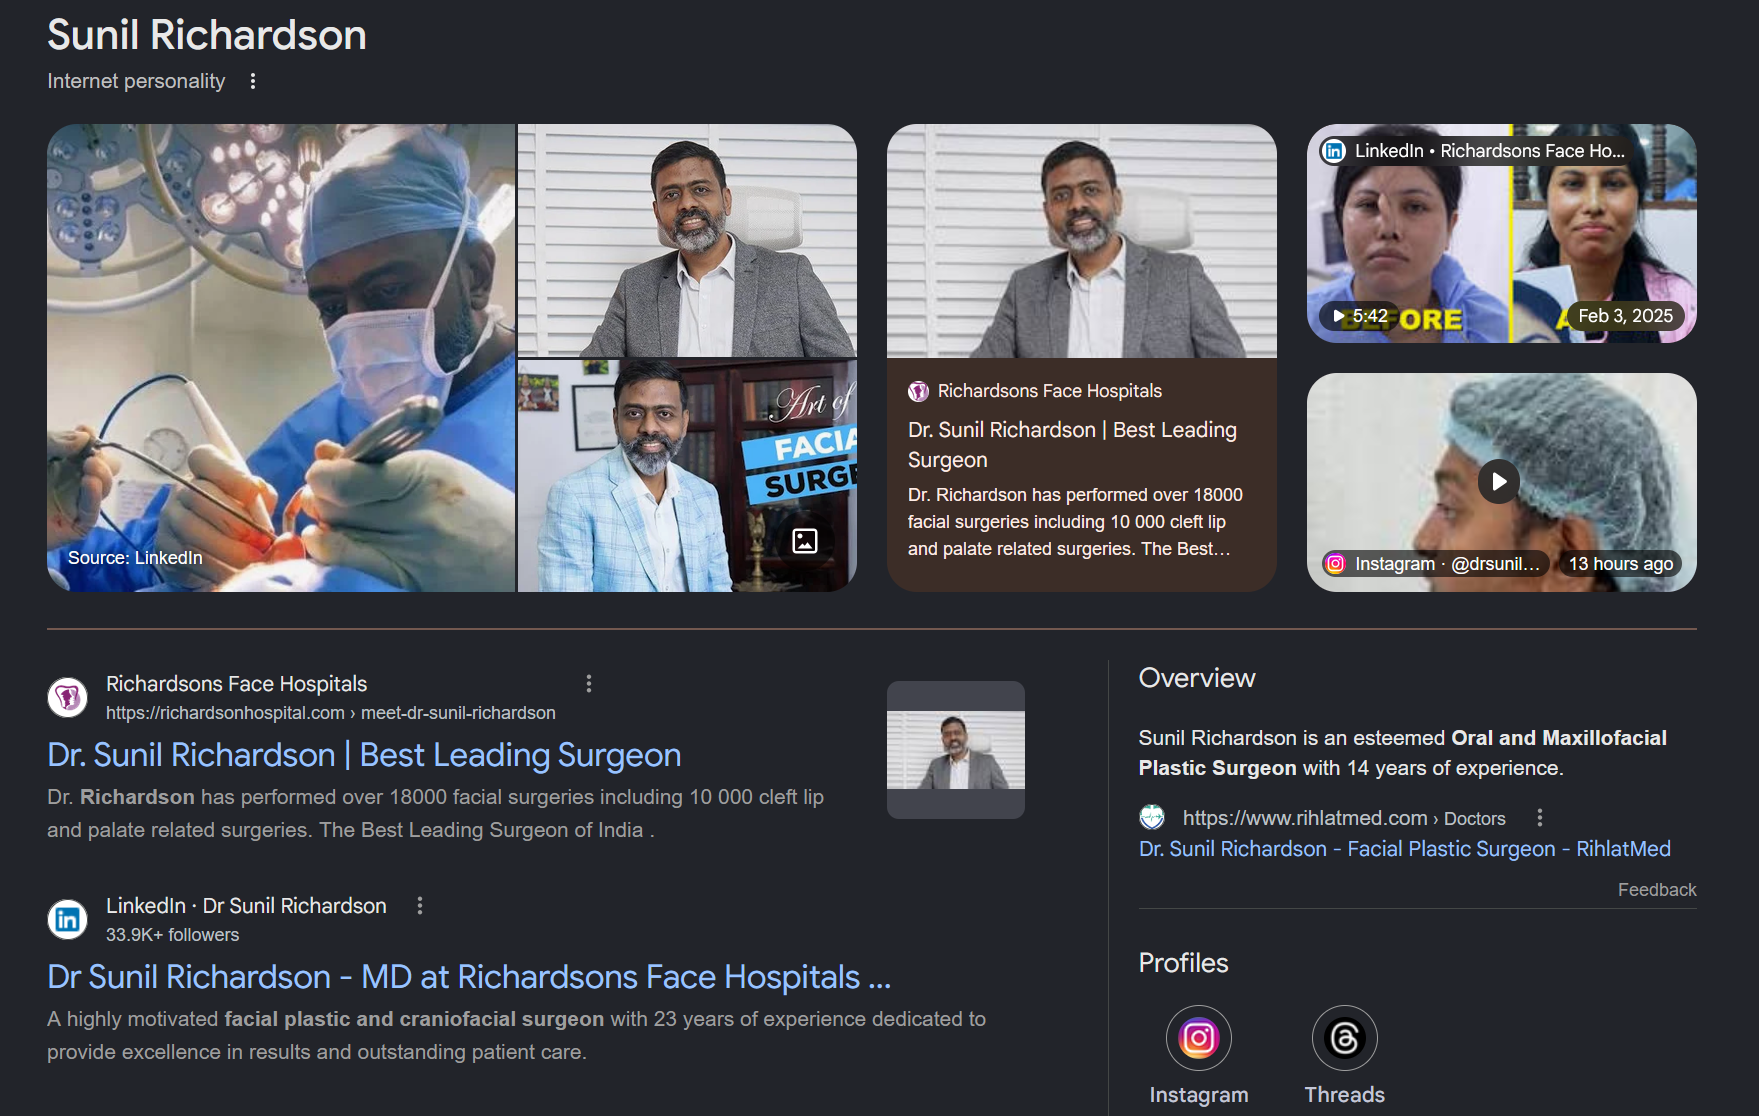Click the 'Internet personality' subtitle
Image resolution: width=1759 pixels, height=1116 pixels.
[136, 81]
